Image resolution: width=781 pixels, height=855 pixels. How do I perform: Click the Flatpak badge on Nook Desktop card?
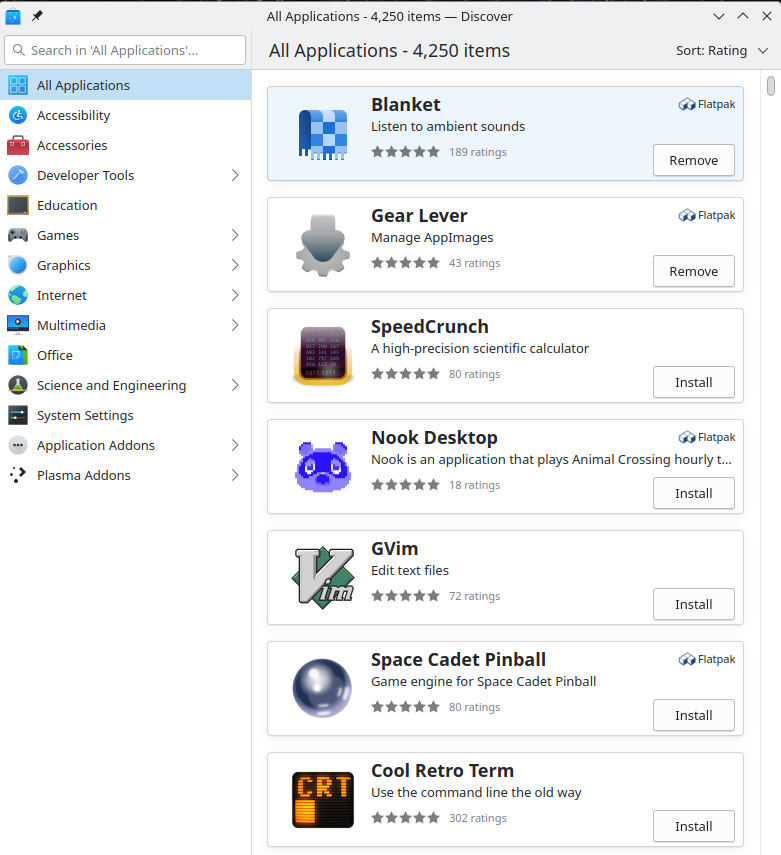coord(707,437)
